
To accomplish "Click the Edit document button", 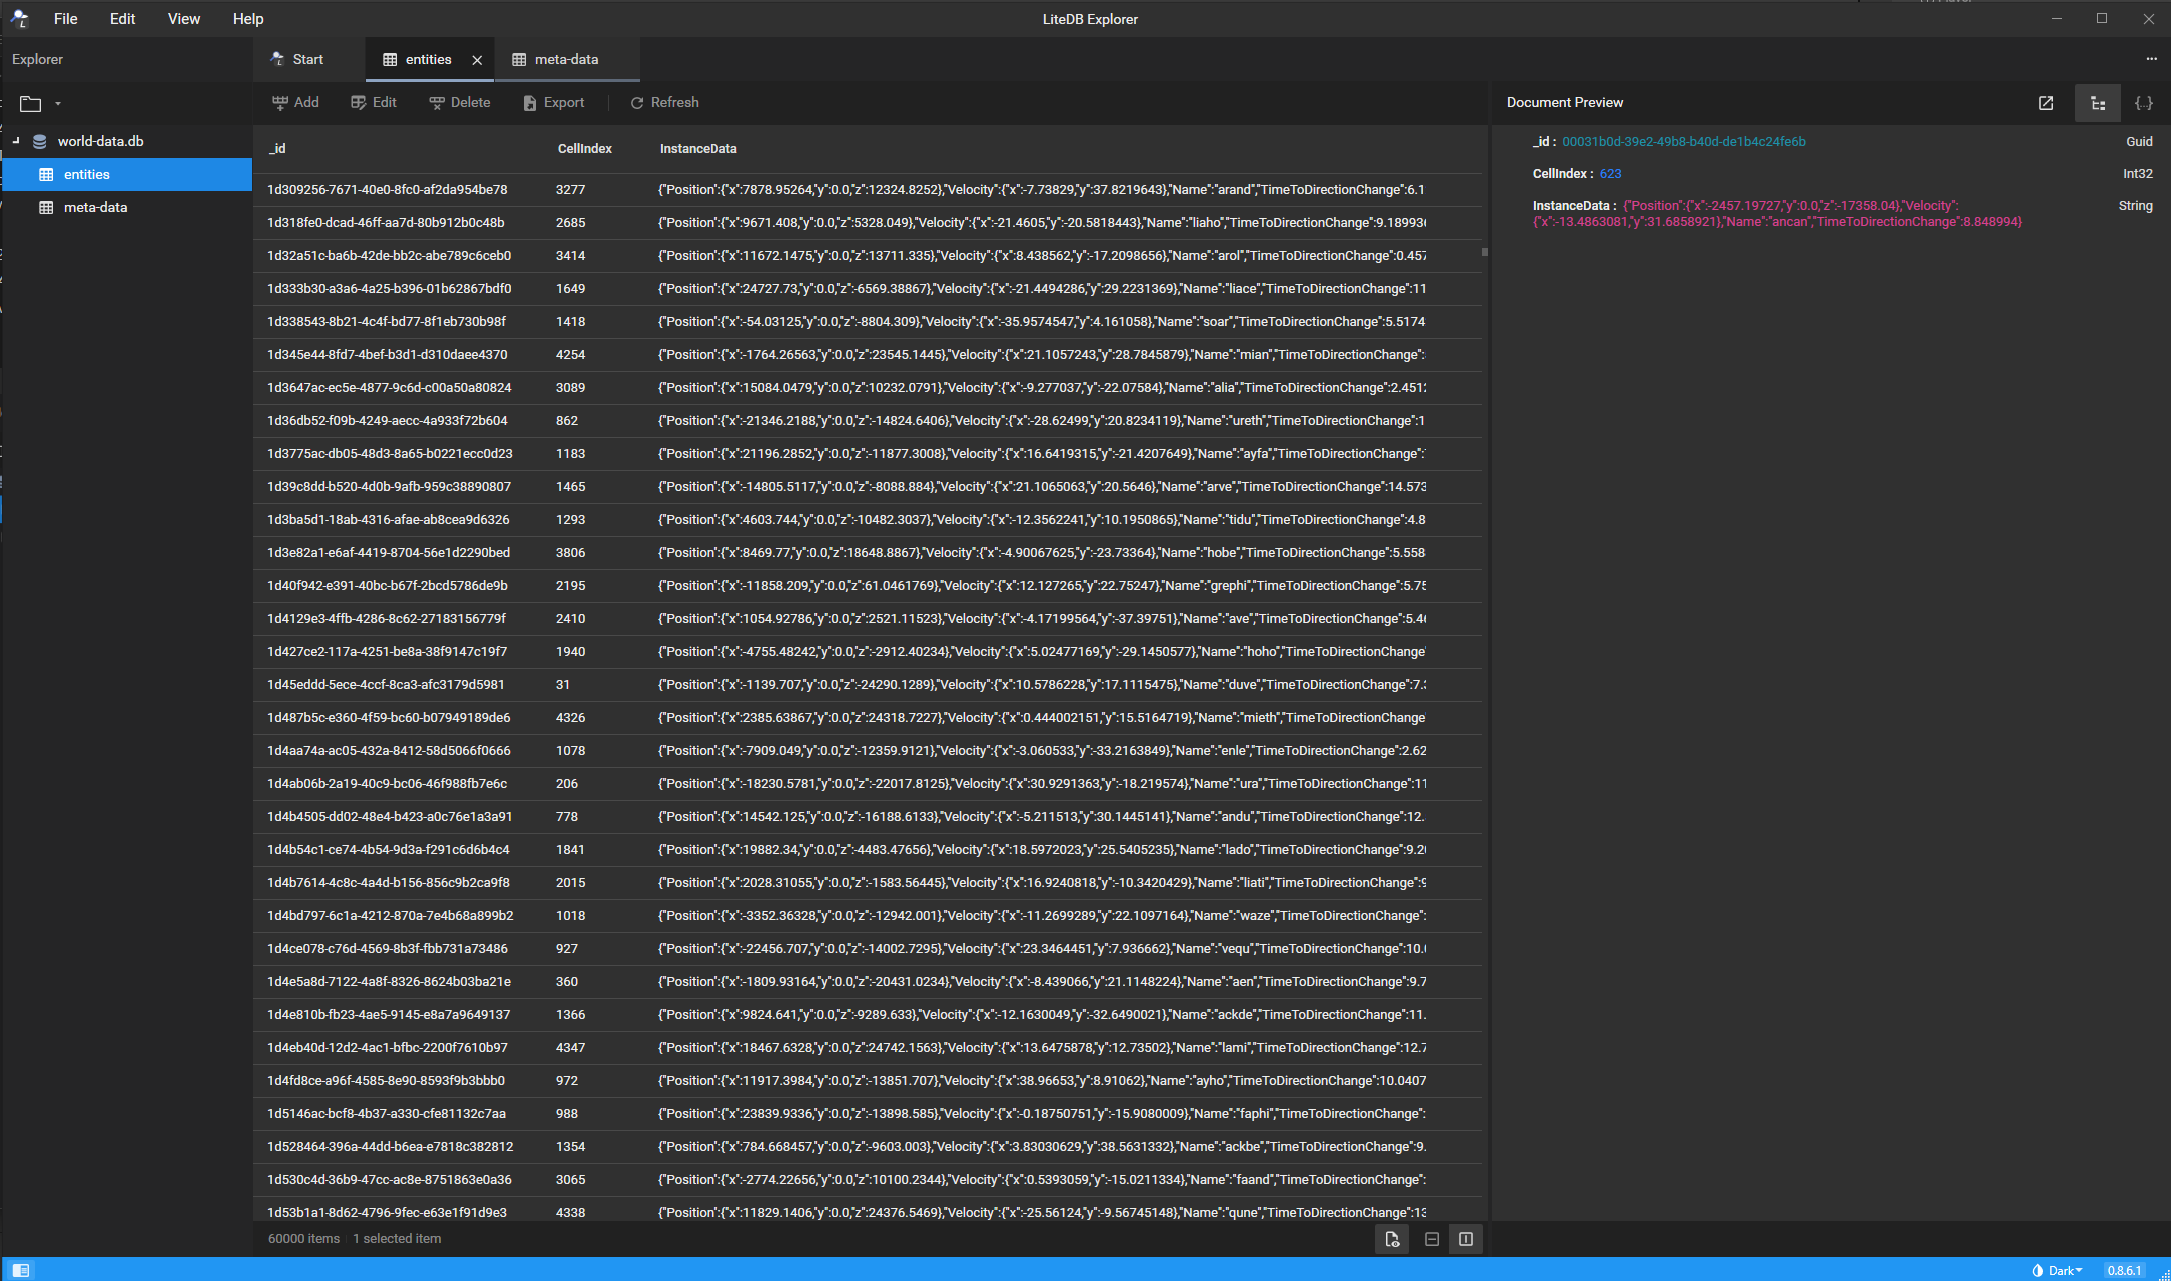I will (374, 102).
